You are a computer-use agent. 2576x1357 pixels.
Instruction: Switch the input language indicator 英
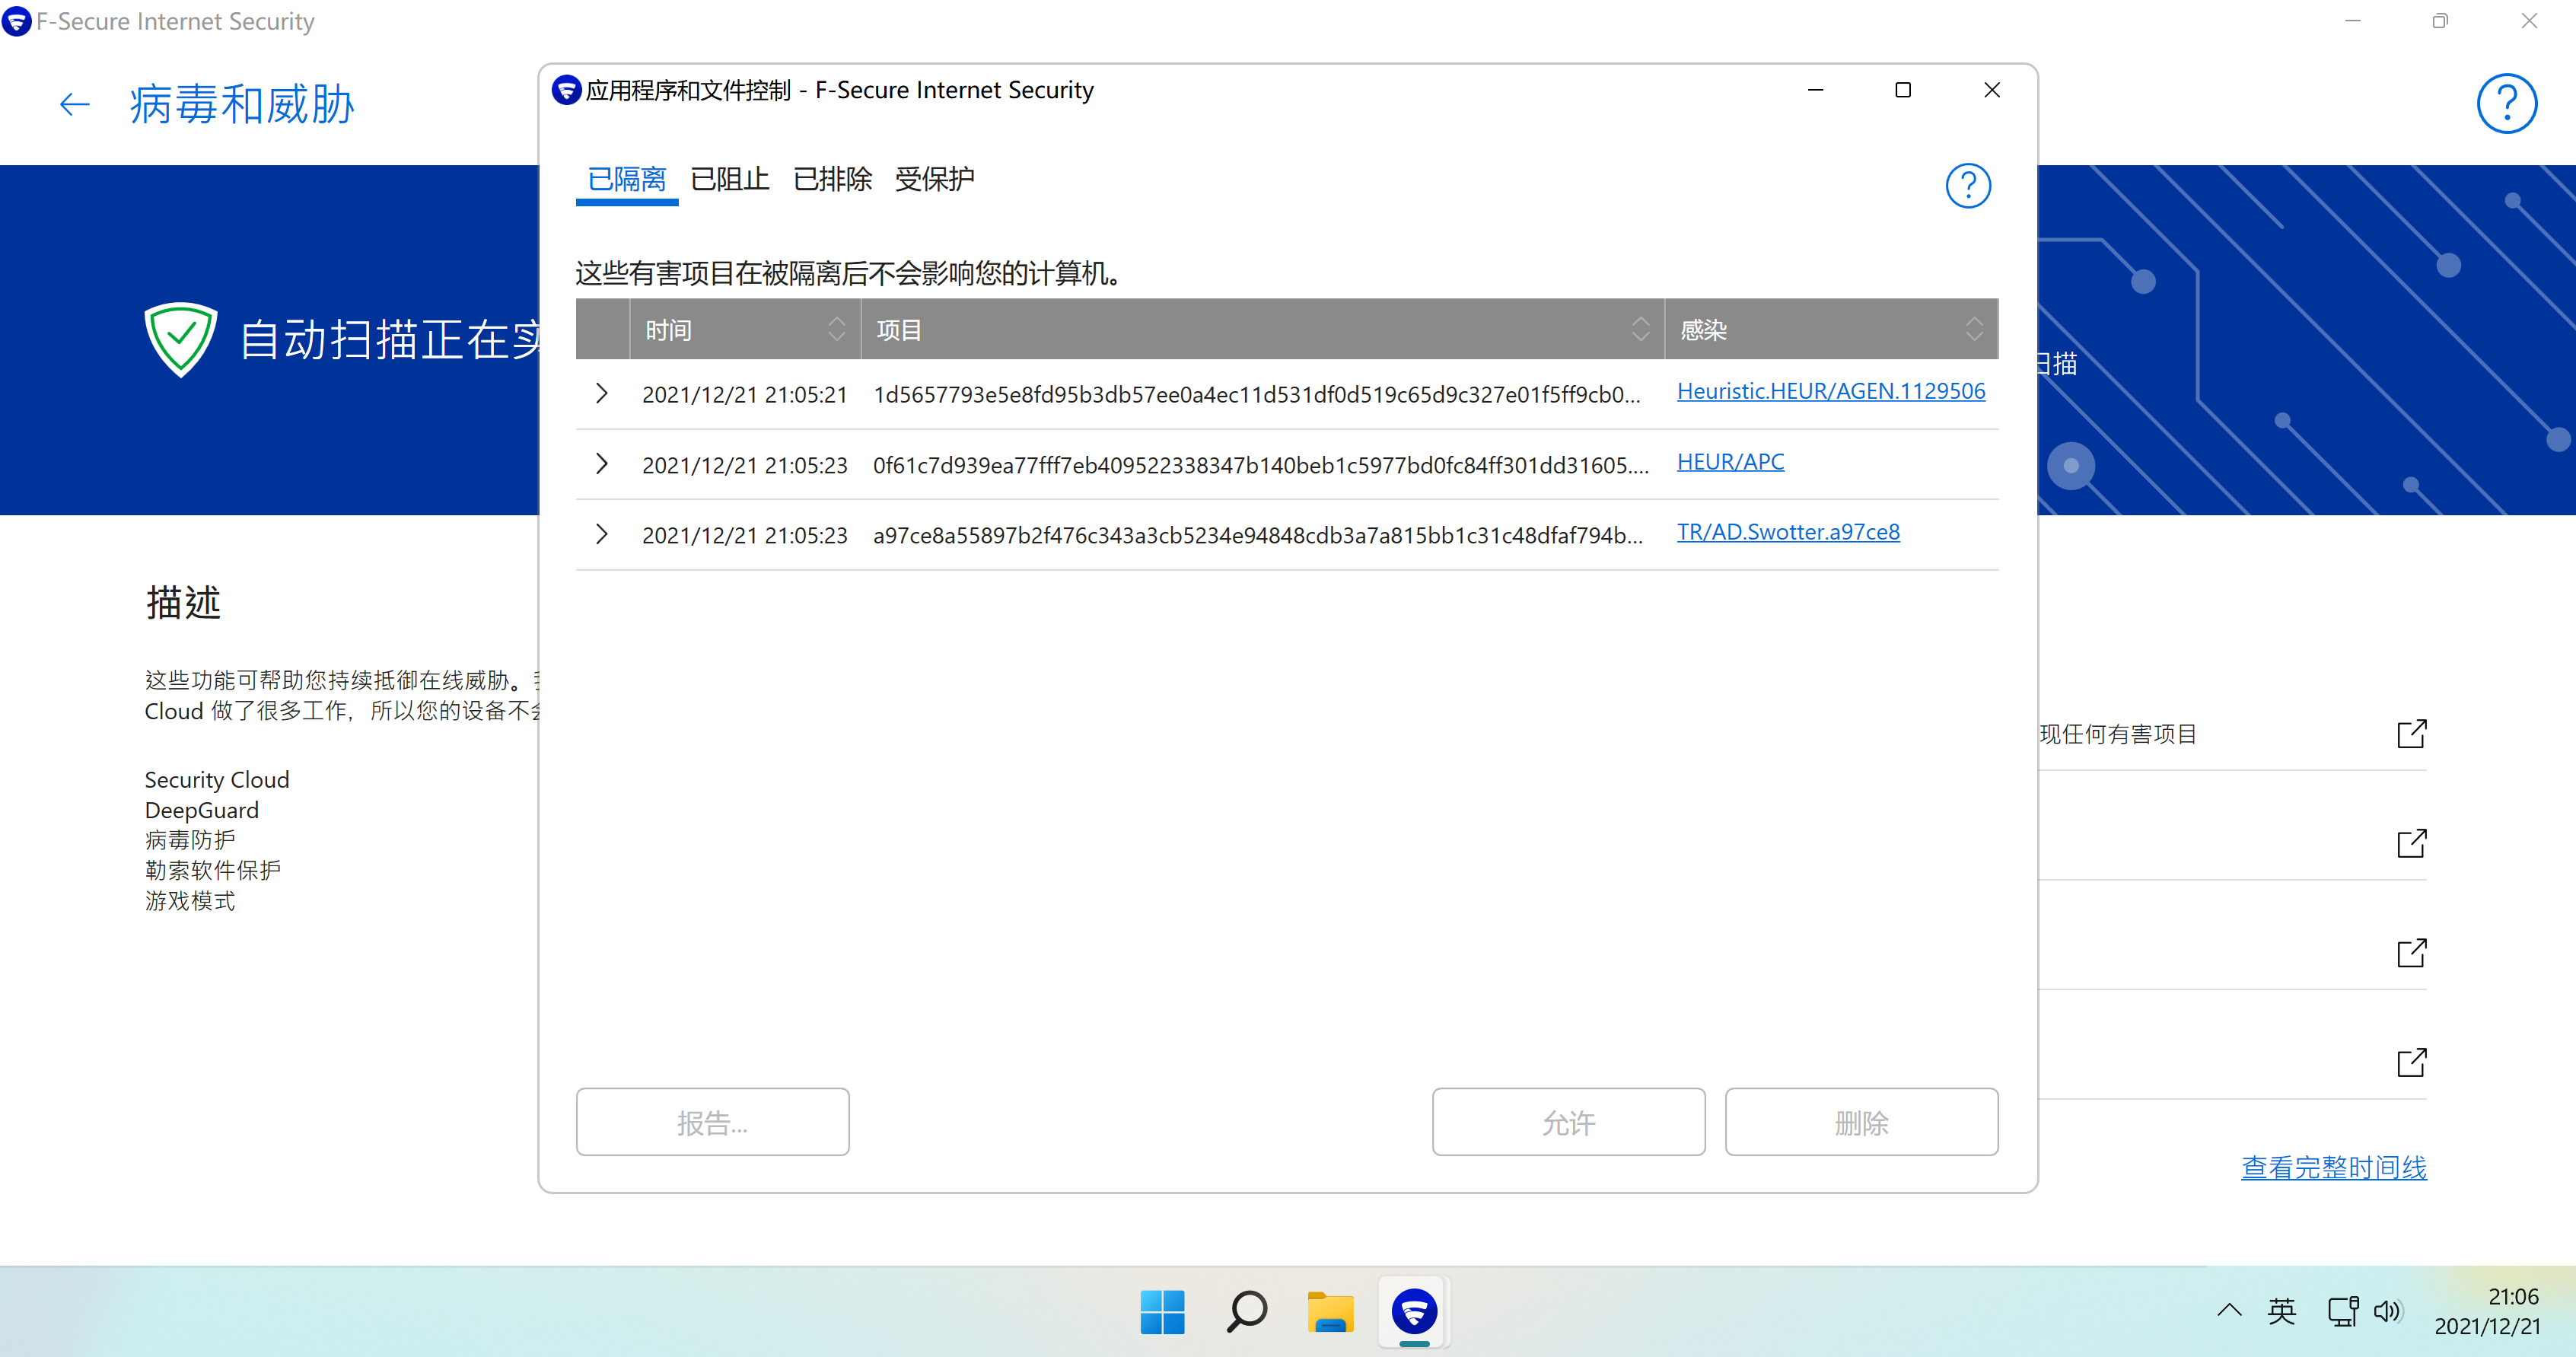point(2281,1311)
